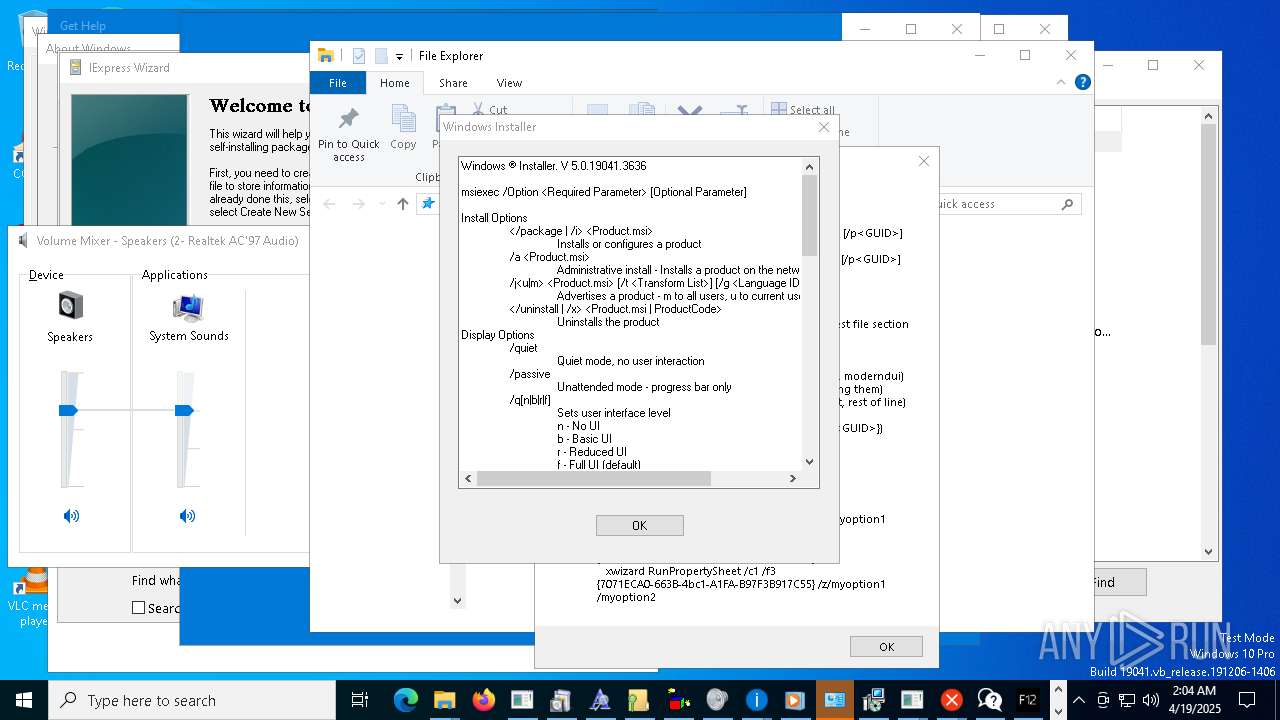Open File Explorer from the taskbar
This screenshot has height=720, width=1280.
(444, 700)
